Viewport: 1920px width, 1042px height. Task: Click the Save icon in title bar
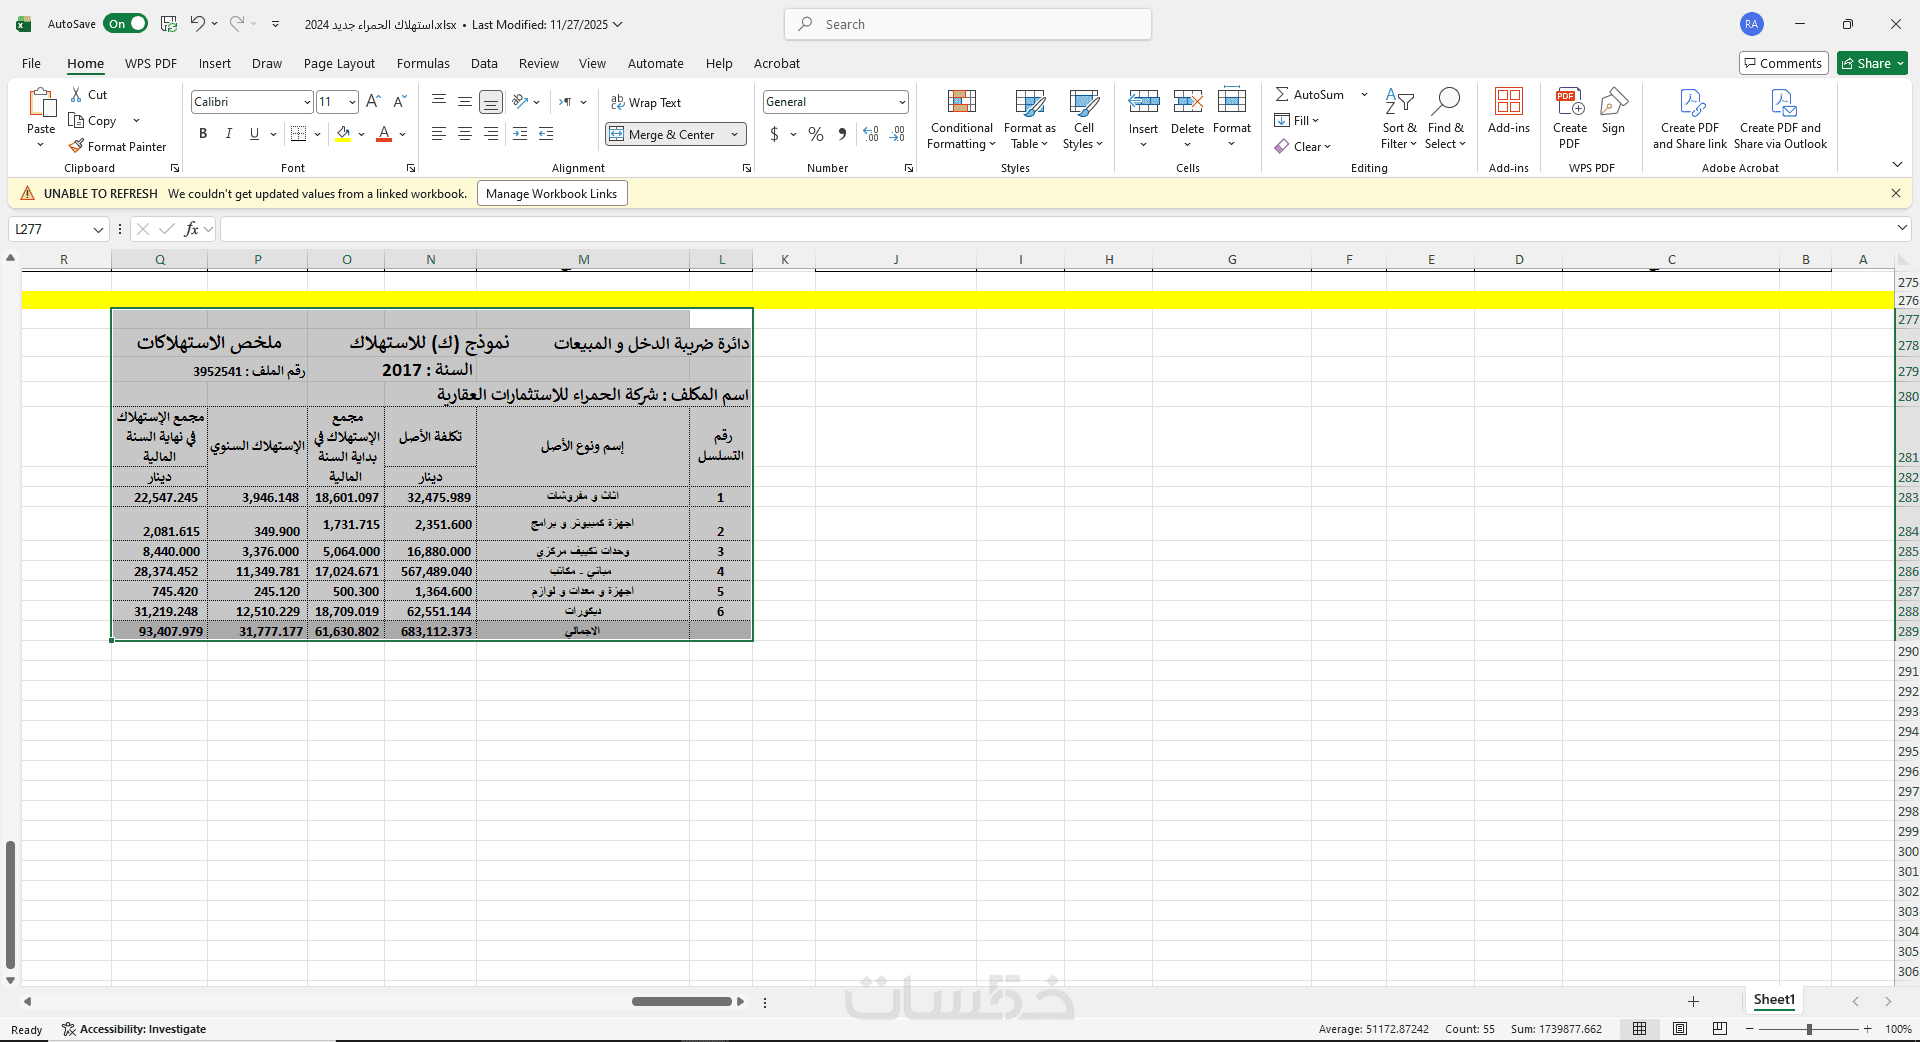point(169,24)
